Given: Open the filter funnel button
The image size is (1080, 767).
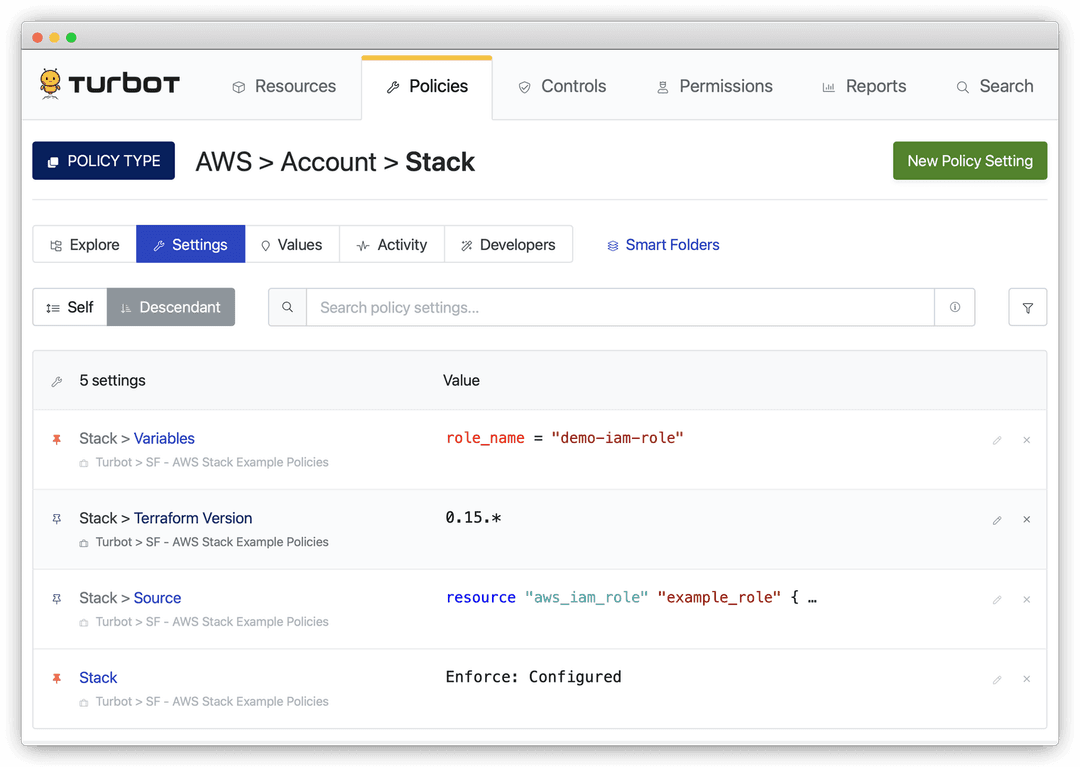Looking at the screenshot, I should coord(1028,307).
